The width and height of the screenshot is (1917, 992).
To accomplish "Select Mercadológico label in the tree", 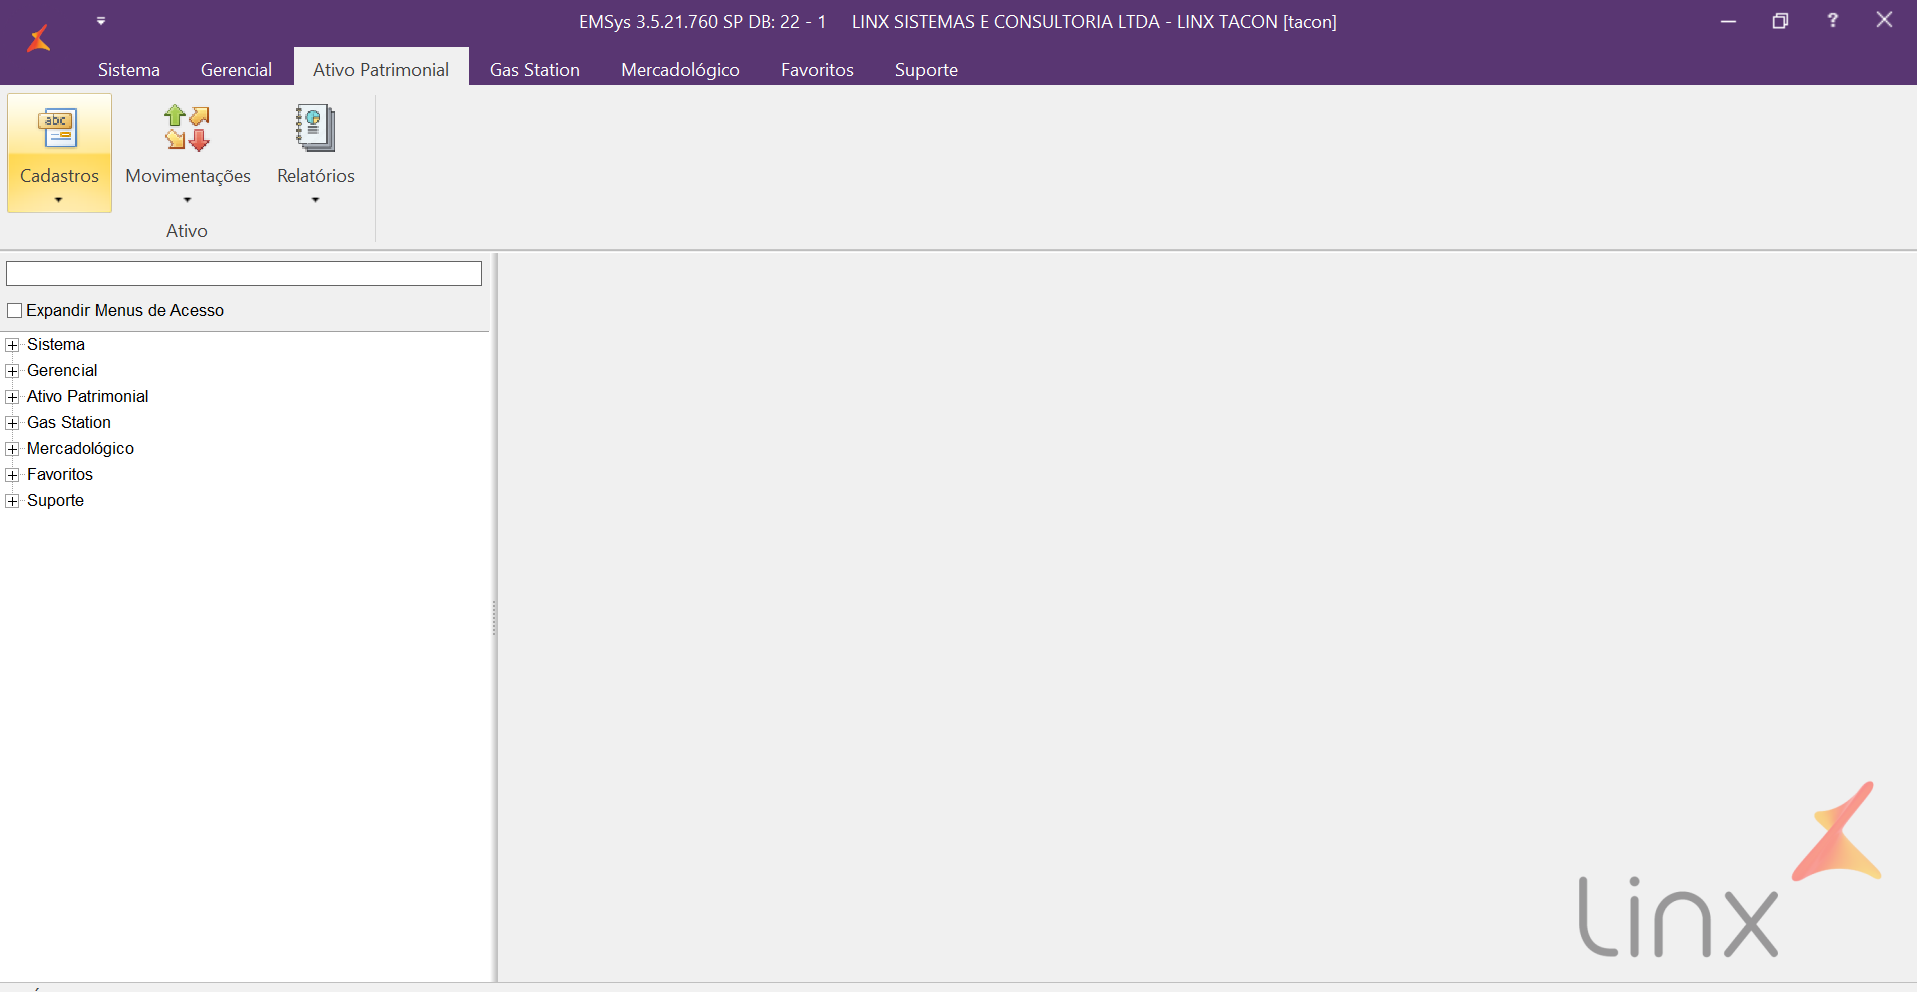I will [x=80, y=449].
